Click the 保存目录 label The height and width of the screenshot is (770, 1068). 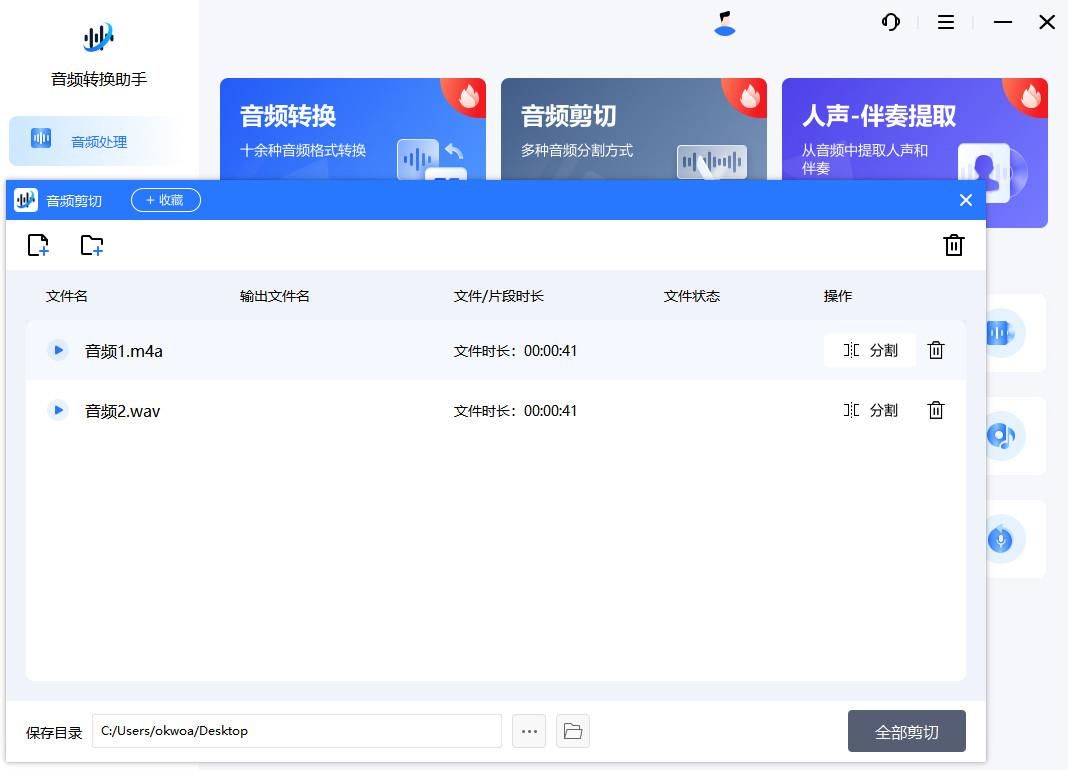[54, 733]
